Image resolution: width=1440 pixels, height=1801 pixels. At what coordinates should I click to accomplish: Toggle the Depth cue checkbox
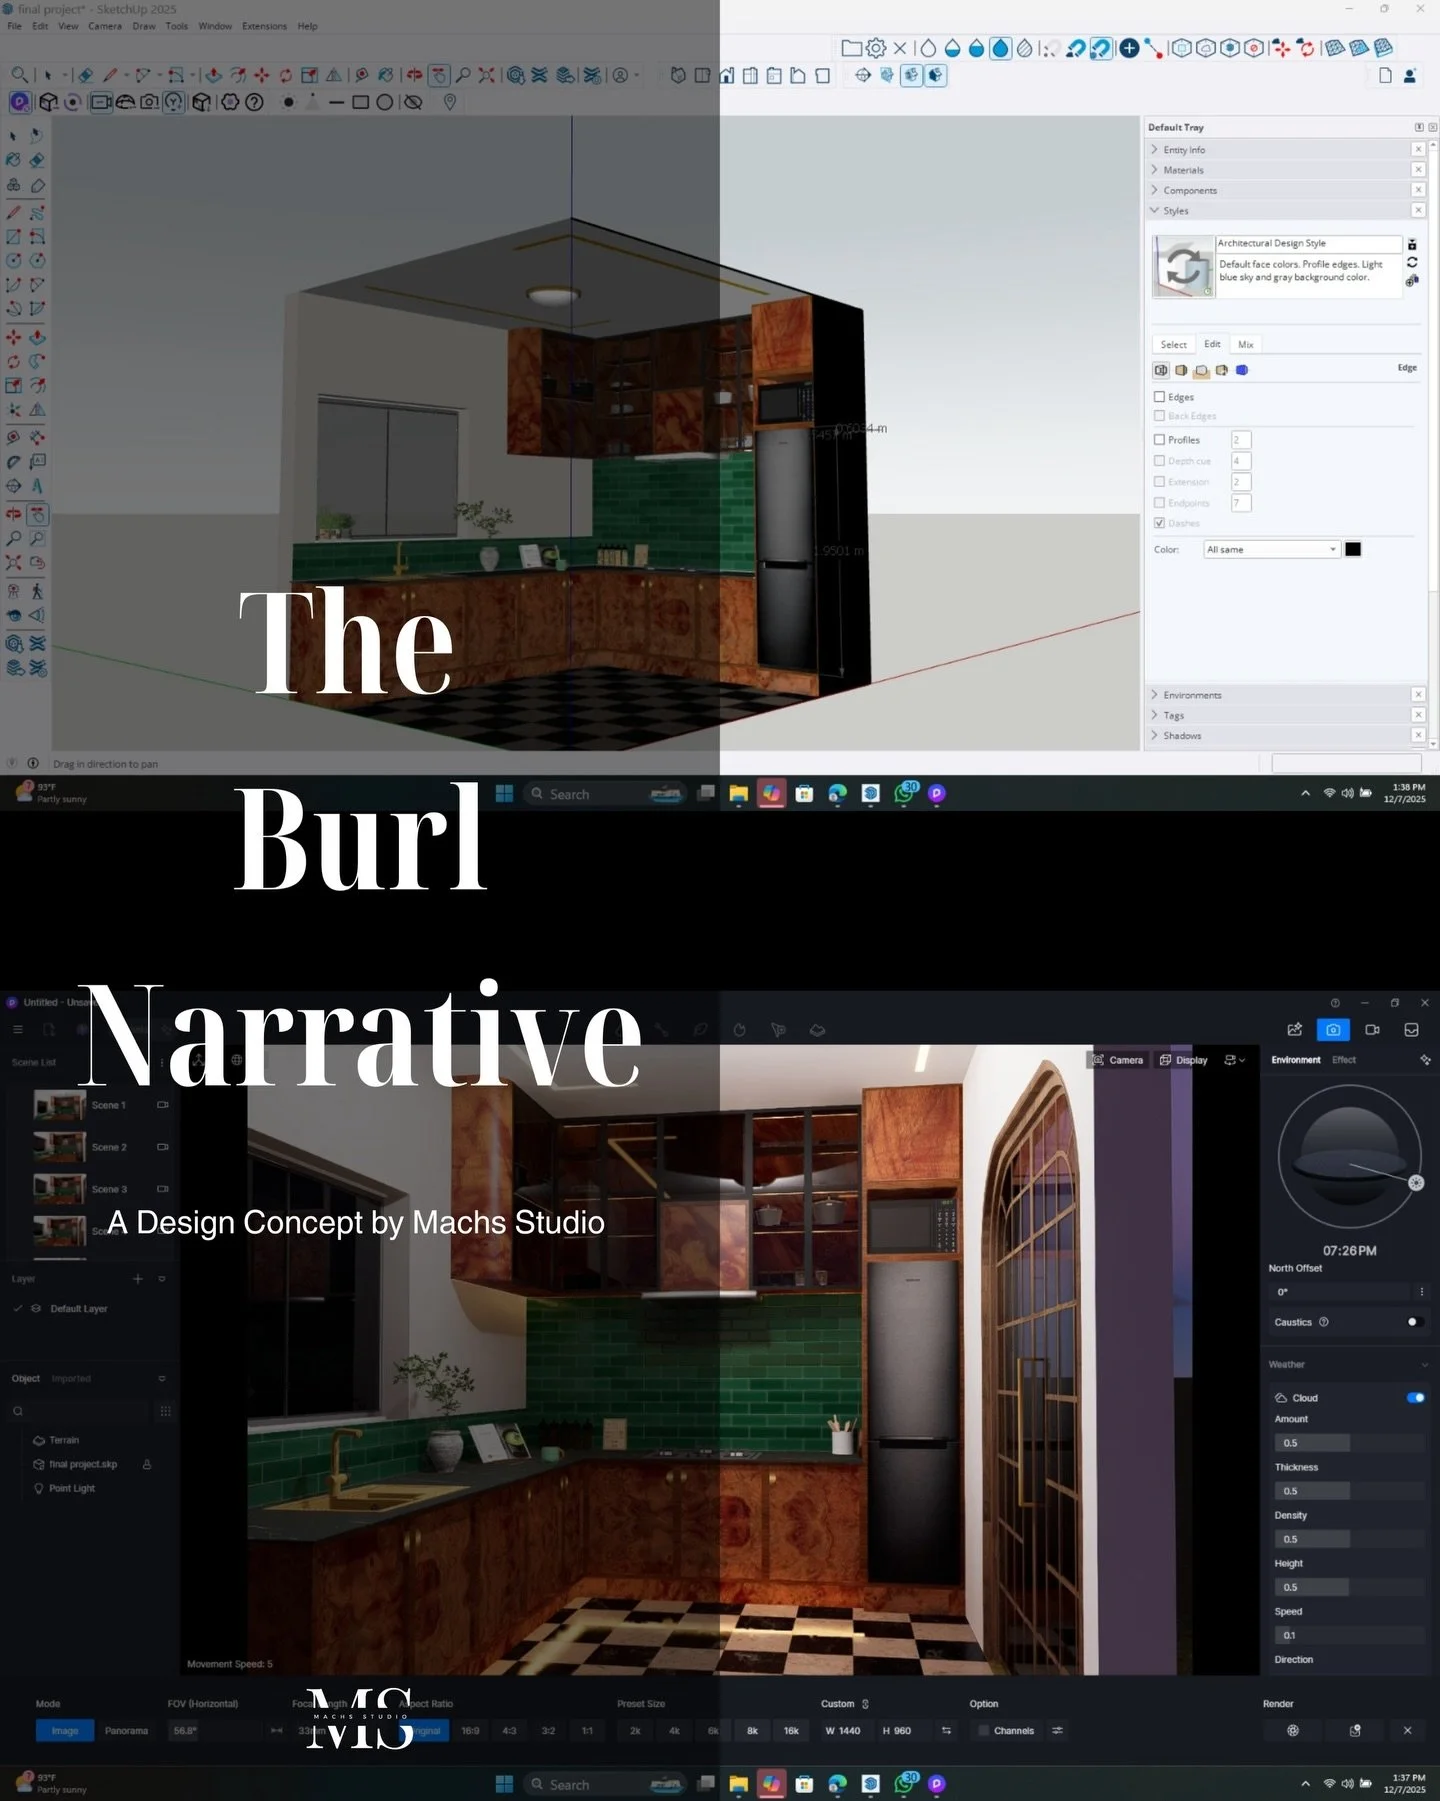(1160, 461)
